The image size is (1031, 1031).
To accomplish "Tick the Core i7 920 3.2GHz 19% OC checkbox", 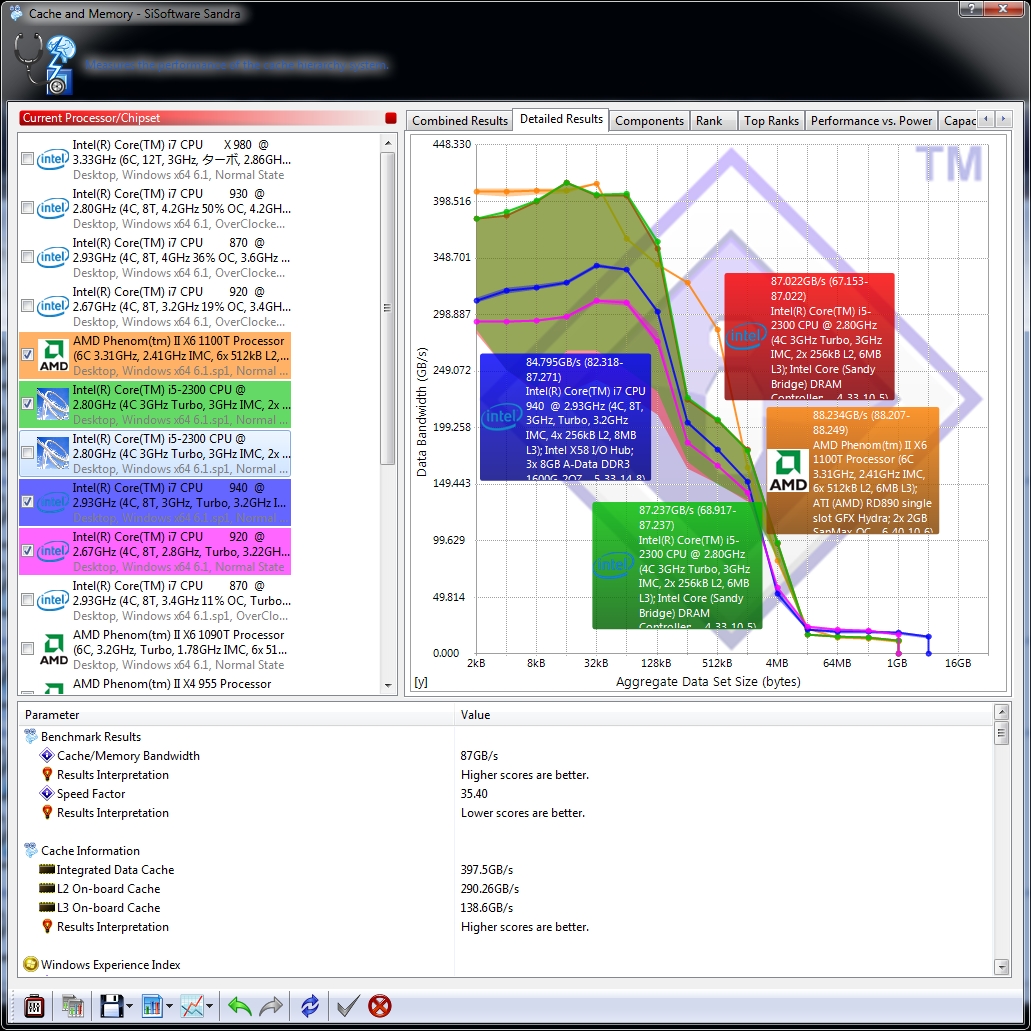I will coord(28,306).
